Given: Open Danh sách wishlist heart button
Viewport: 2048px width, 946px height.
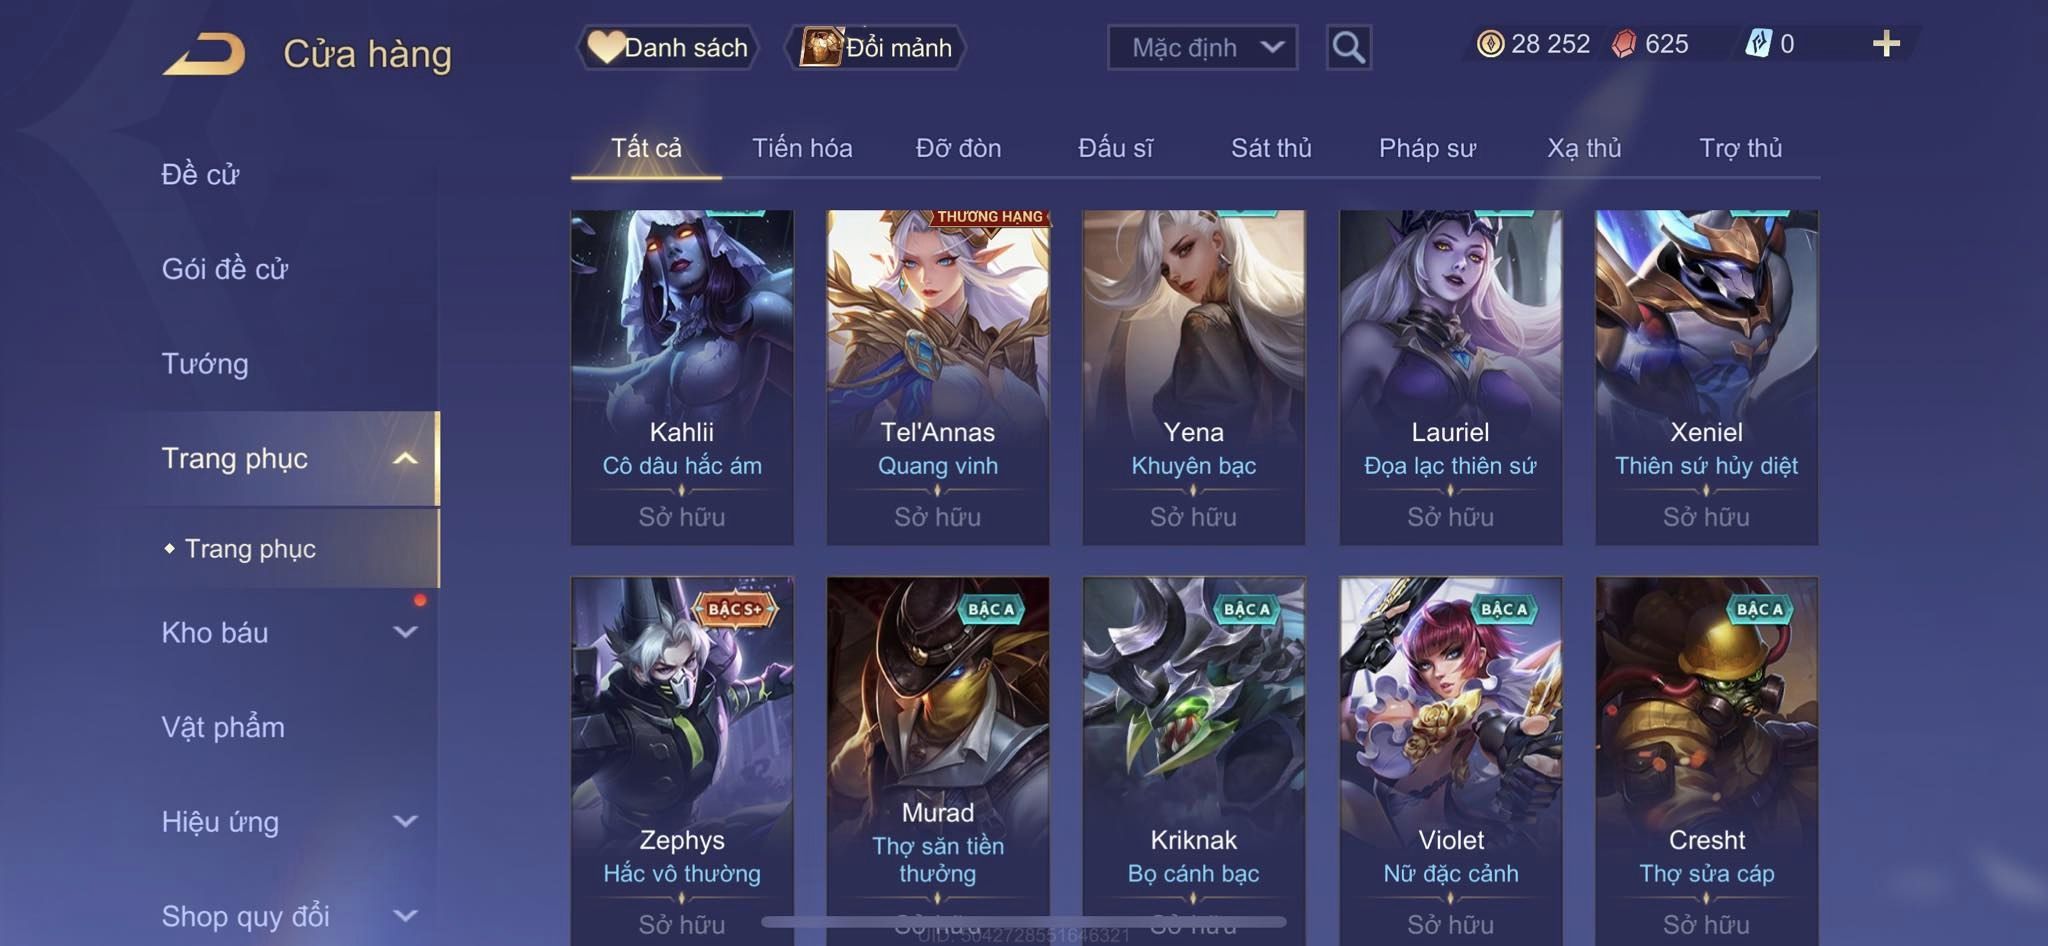Looking at the screenshot, I should (668, 47).
